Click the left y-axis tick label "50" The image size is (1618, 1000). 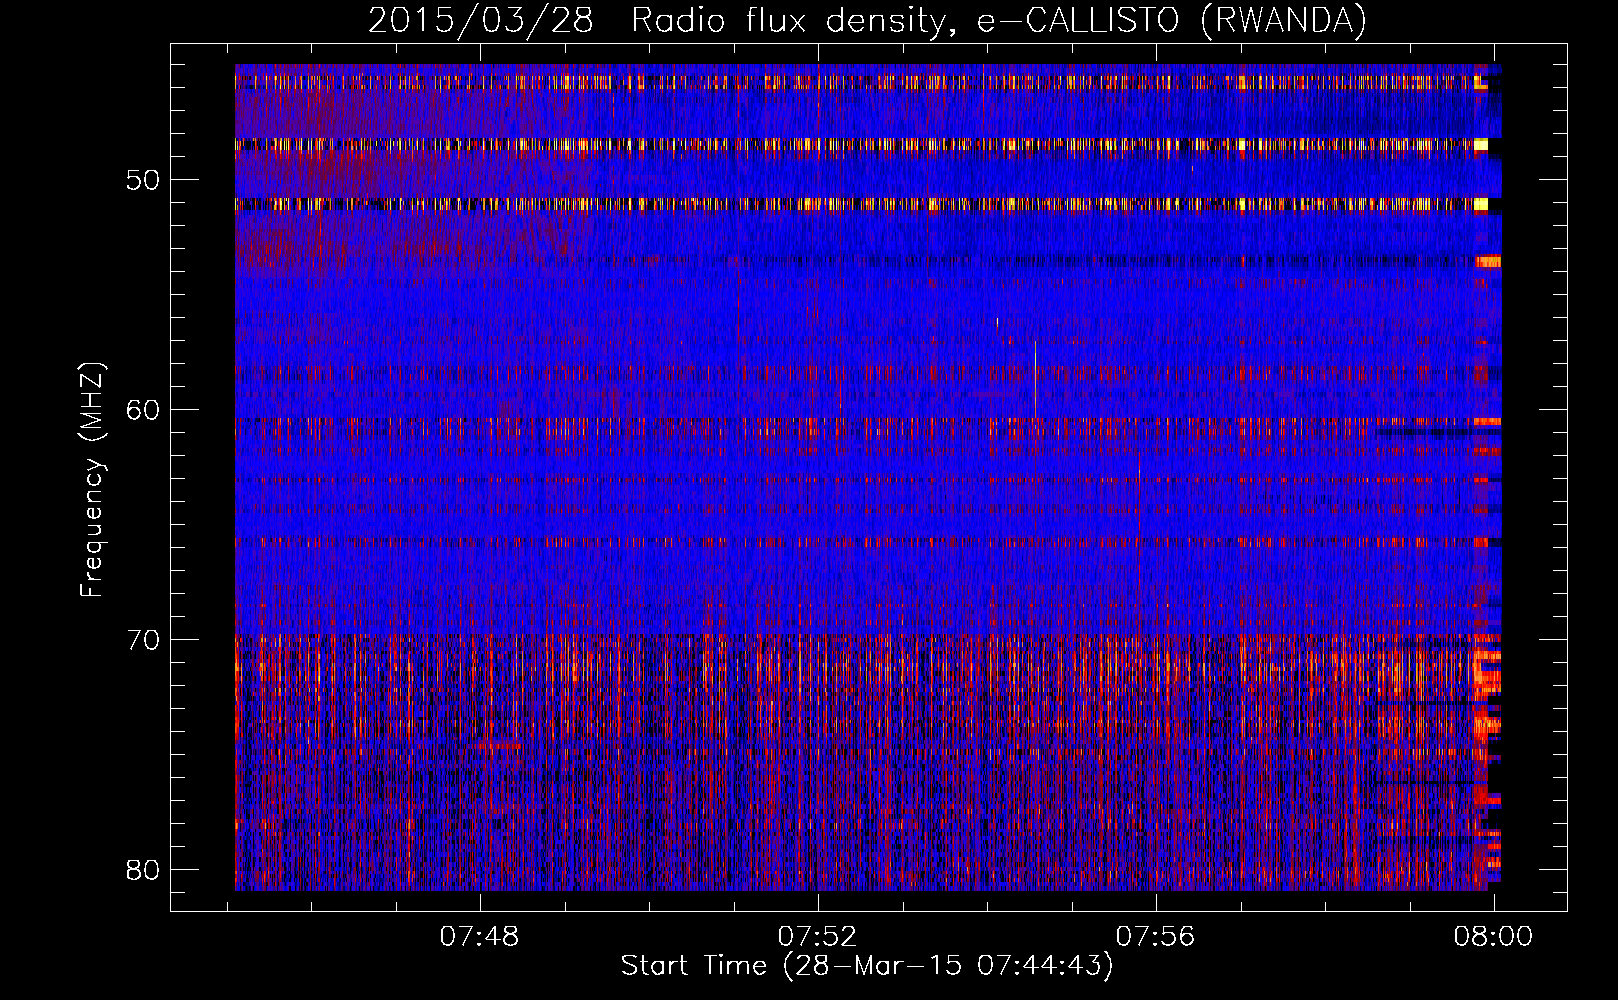[143, 180]
